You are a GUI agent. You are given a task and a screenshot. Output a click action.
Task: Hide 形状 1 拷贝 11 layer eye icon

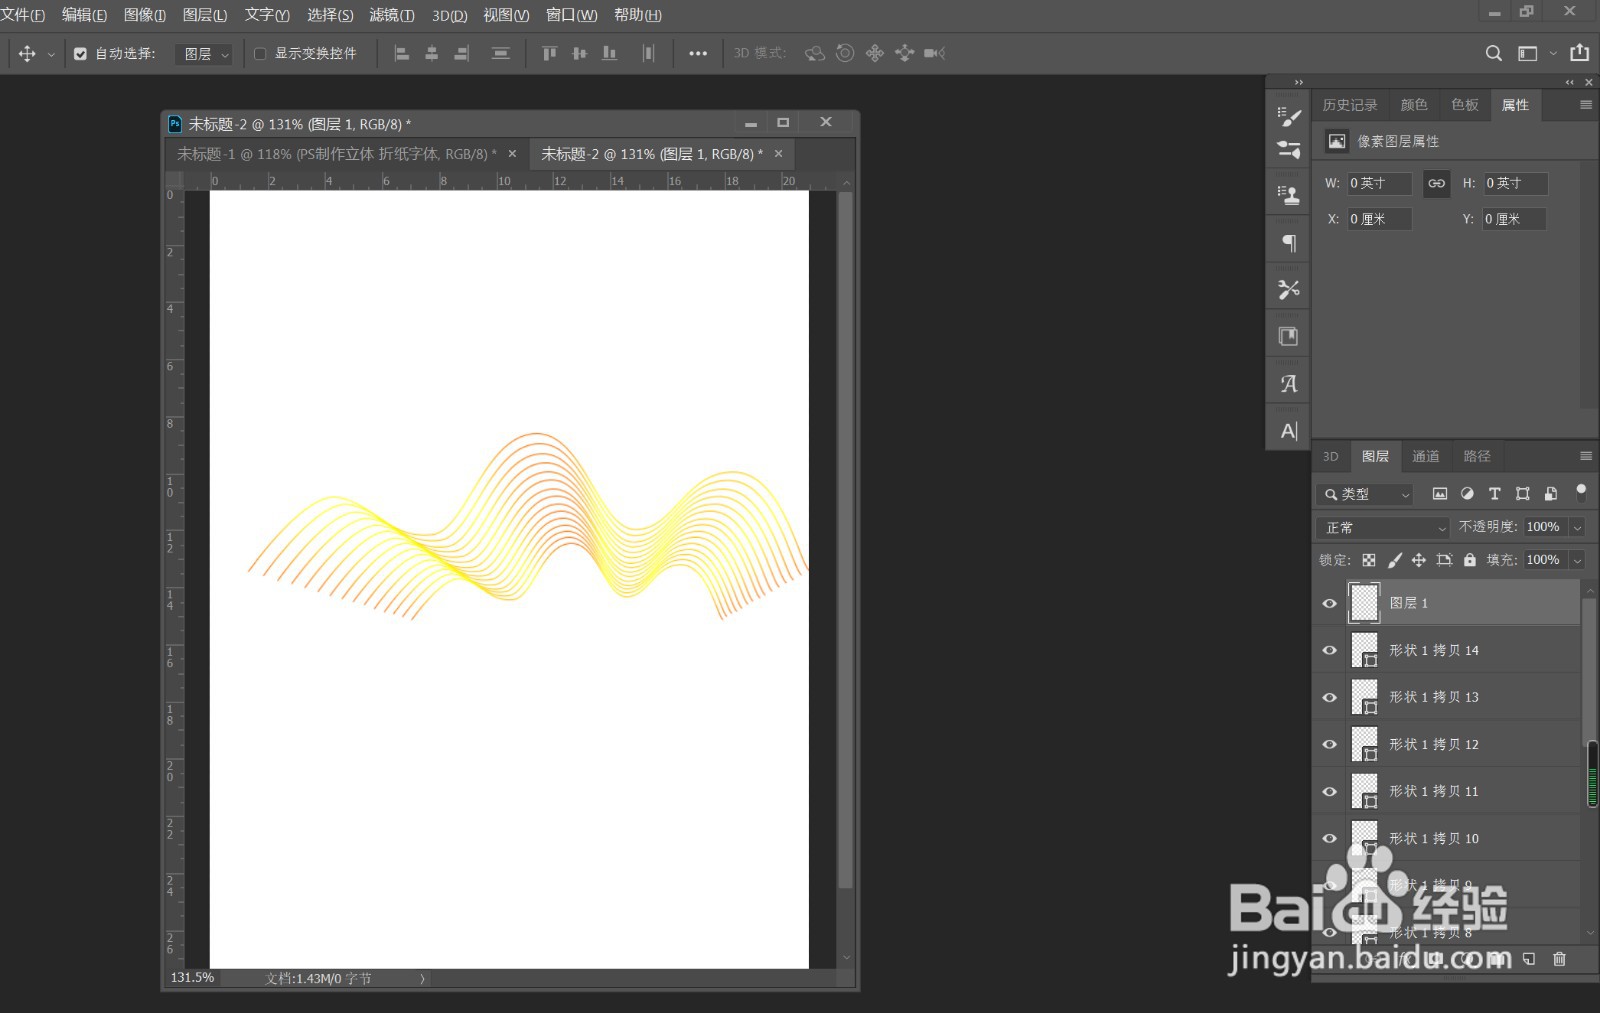pos(1329,791)
